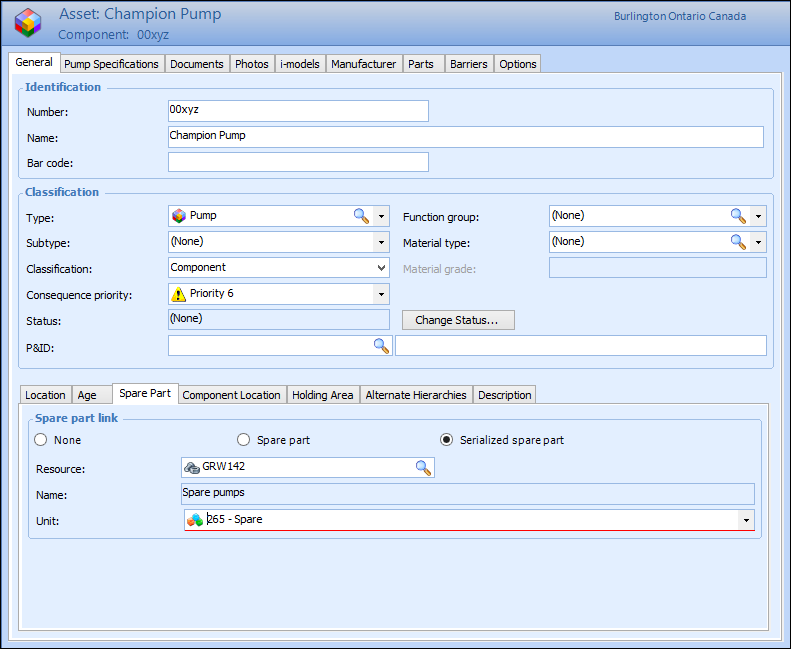Open the Holding Area tab
791x649 pixels.
click(x=322, y=395)
